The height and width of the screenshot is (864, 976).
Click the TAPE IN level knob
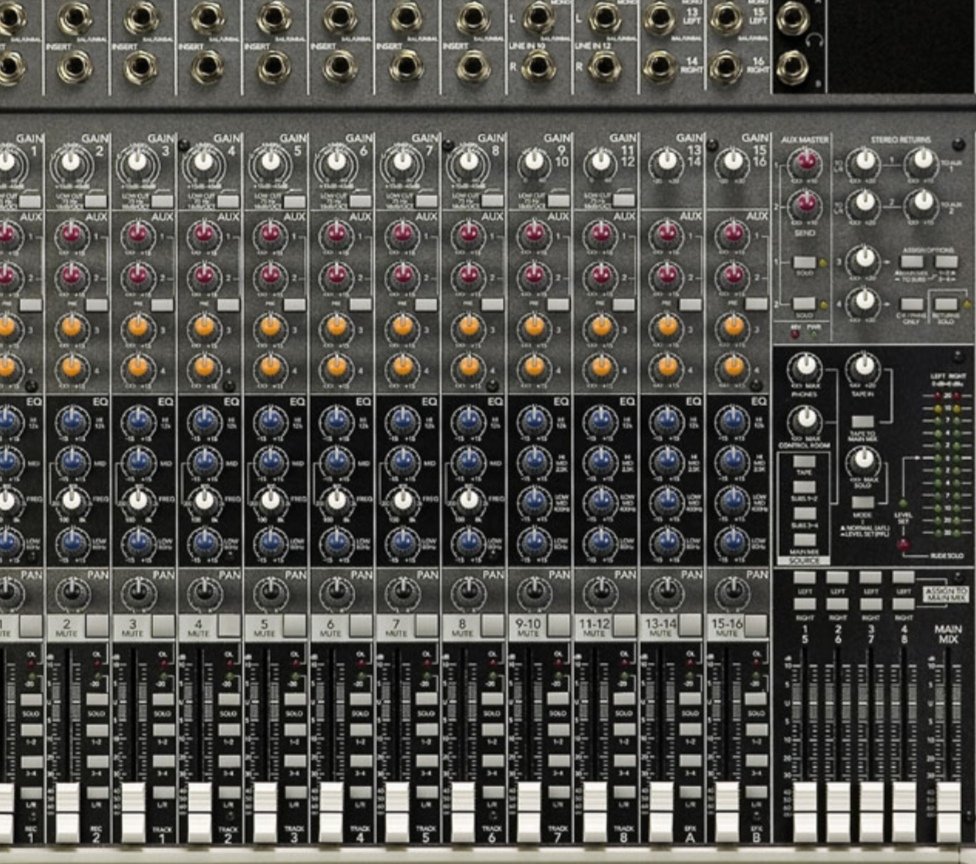tap(863, 367)
